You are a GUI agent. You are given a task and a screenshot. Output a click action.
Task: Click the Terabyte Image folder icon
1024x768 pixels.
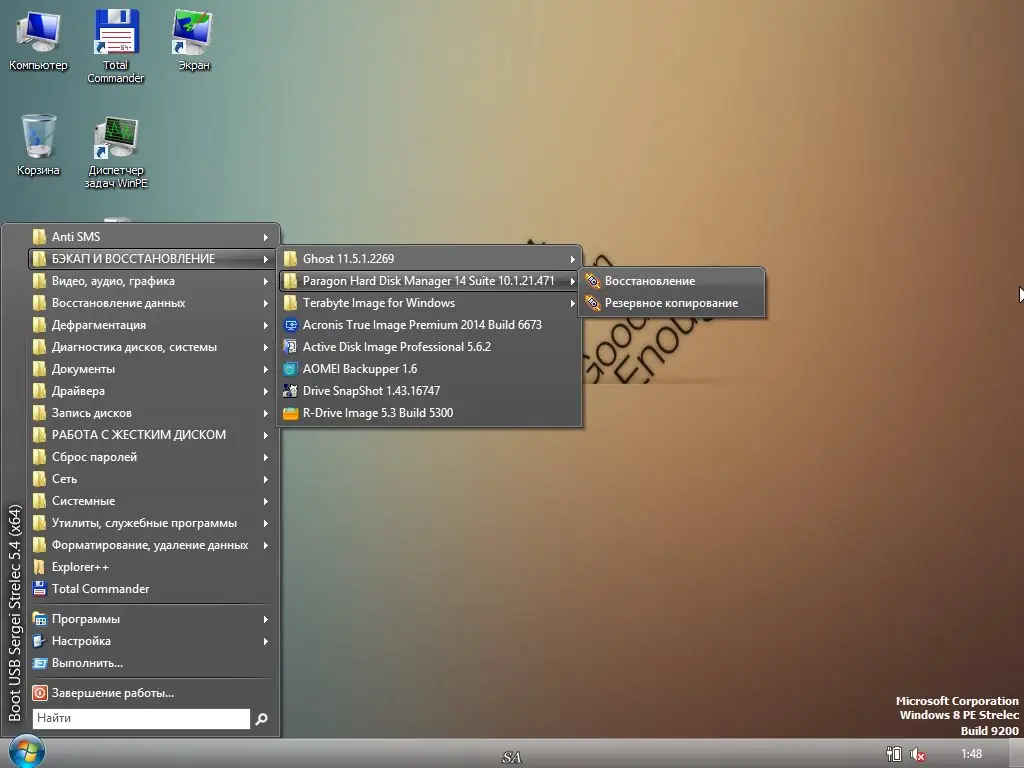point(291,303)
